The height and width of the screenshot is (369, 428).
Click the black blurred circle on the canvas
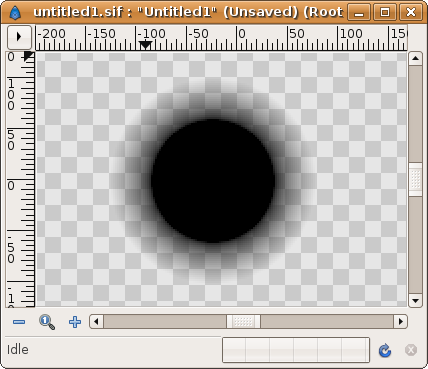213,181
